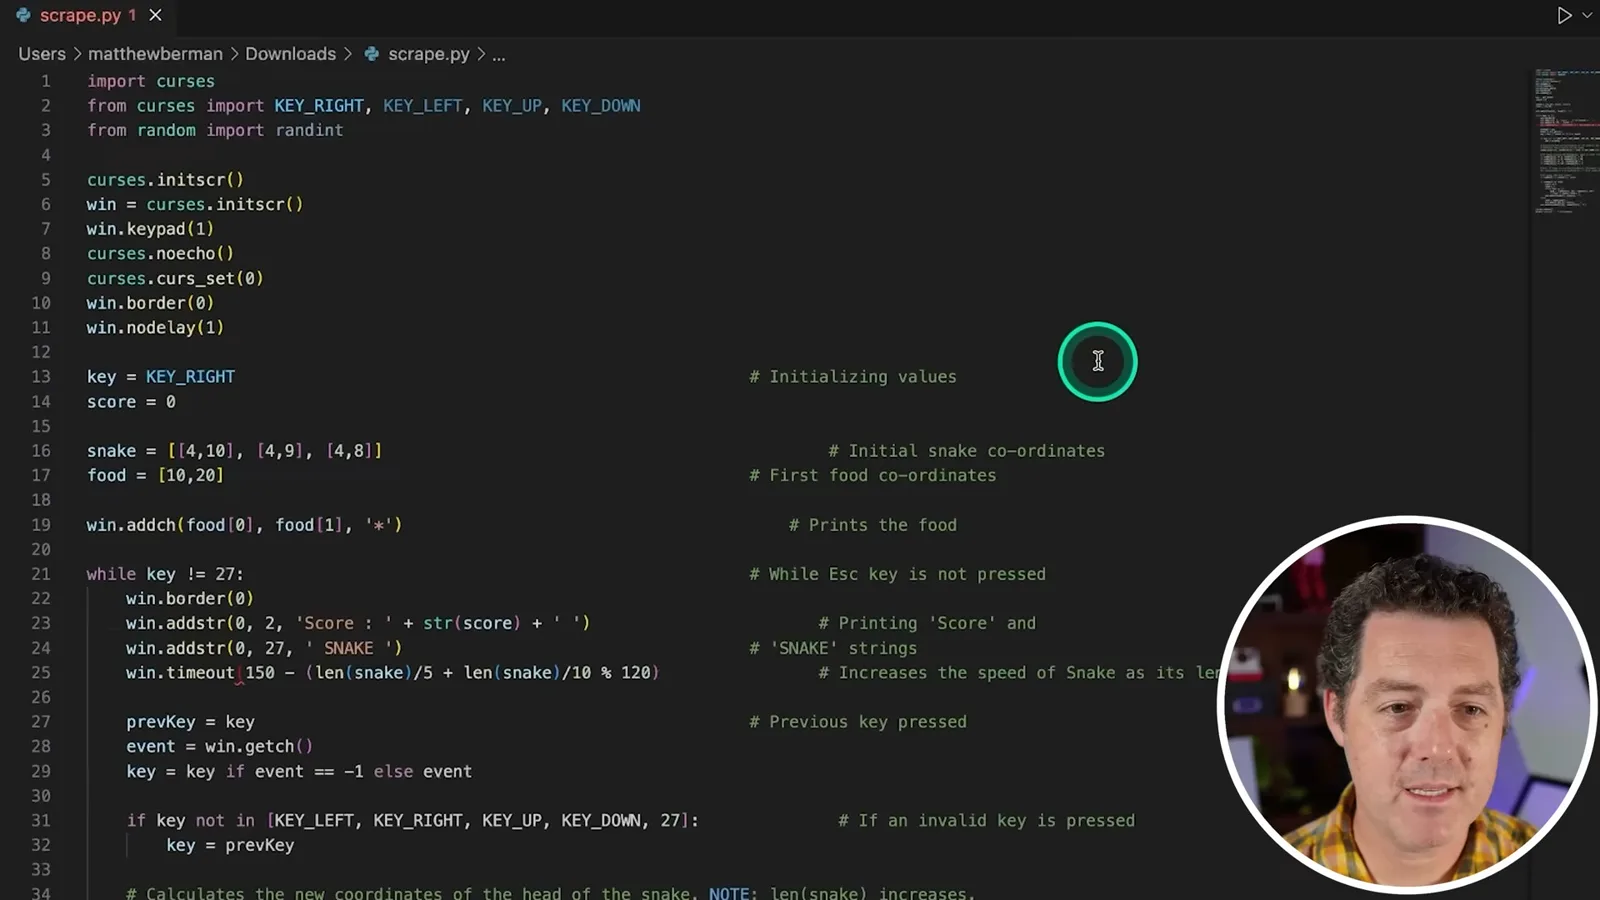
Task: Click 'prevKey = key' line
Action: (190, 722)
